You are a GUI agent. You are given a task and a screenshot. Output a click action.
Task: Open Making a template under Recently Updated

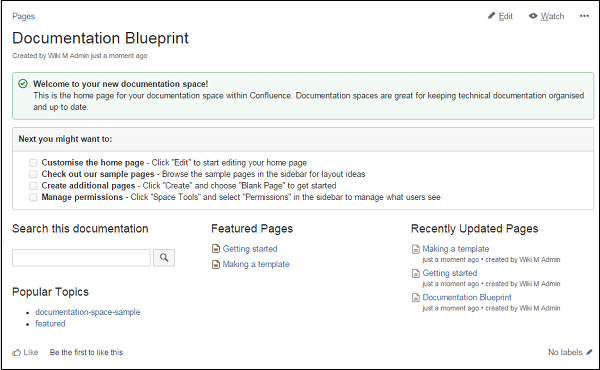coord(456,249)
